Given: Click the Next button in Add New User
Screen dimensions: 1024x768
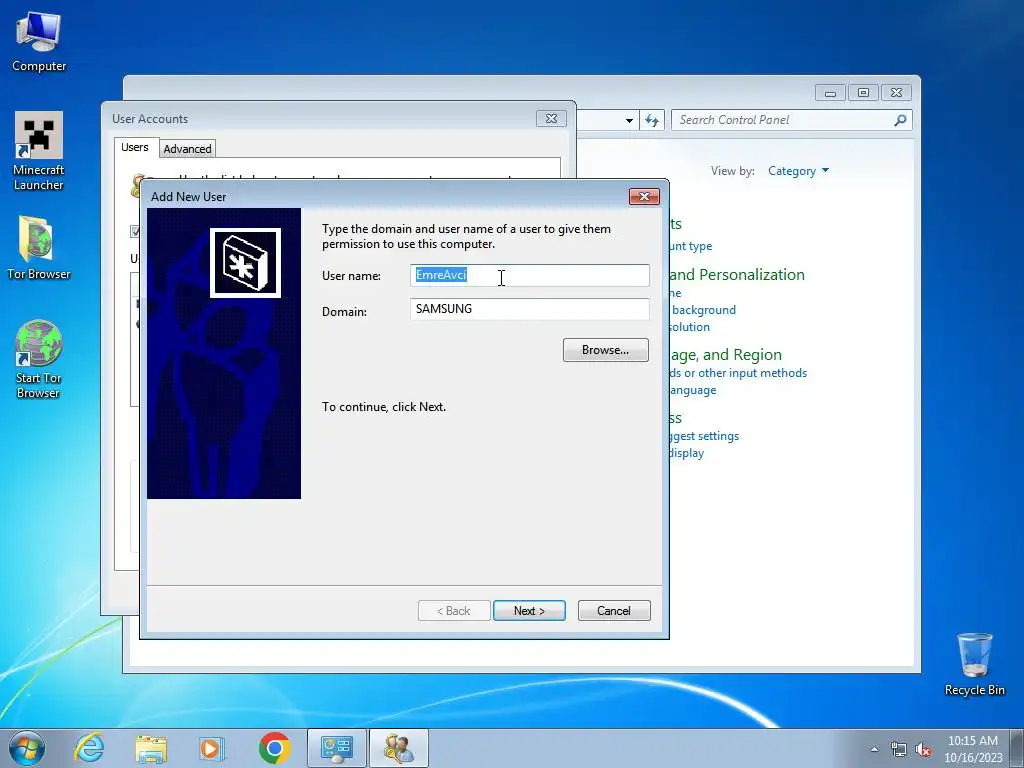Looking at the screenshot, I should [529, 611].
